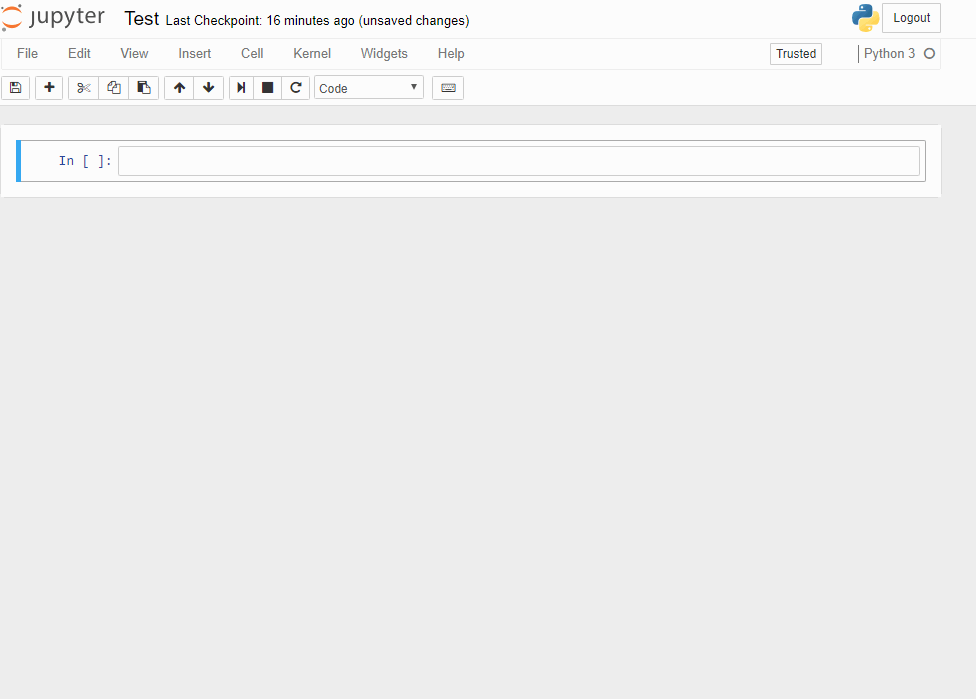The width and height of the screenshot is (976, 699).
Task: Click the Jupyter logo
Action: (54, 17)
